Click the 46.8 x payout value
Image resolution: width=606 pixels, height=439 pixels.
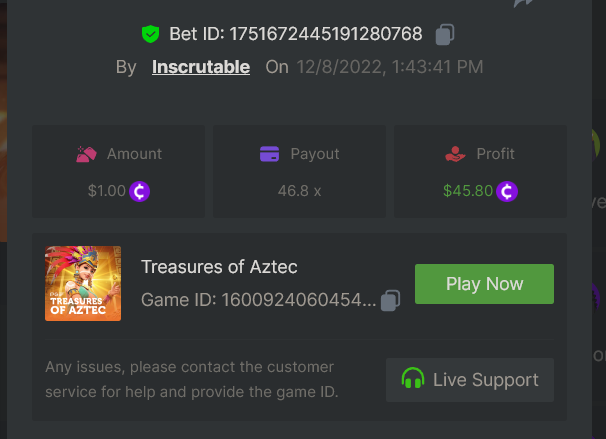pyautogui.click(x=299, y=190)
